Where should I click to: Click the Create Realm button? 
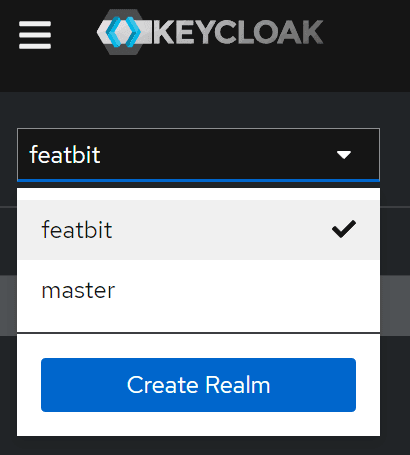[198, 385]
